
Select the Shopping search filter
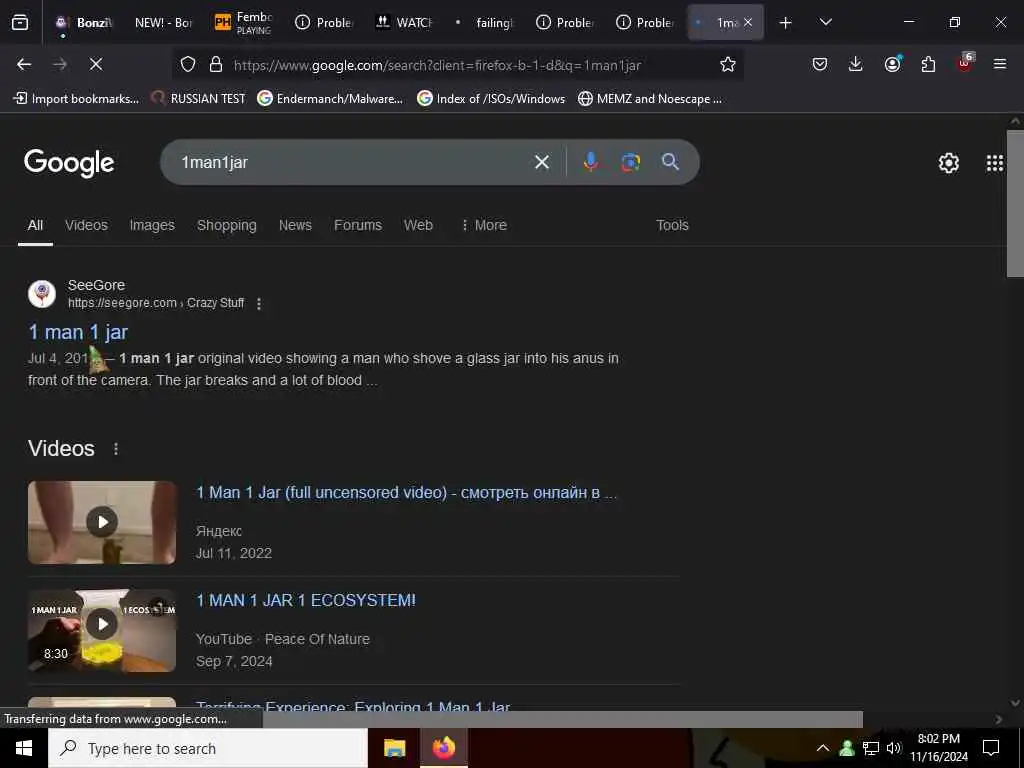pyautogui.click(x=227, y=225)
